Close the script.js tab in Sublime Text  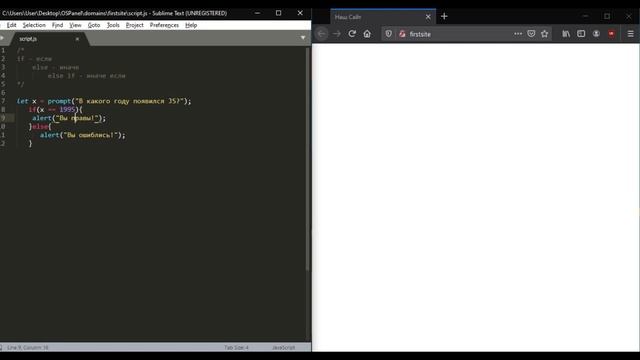tap(77, 39)
